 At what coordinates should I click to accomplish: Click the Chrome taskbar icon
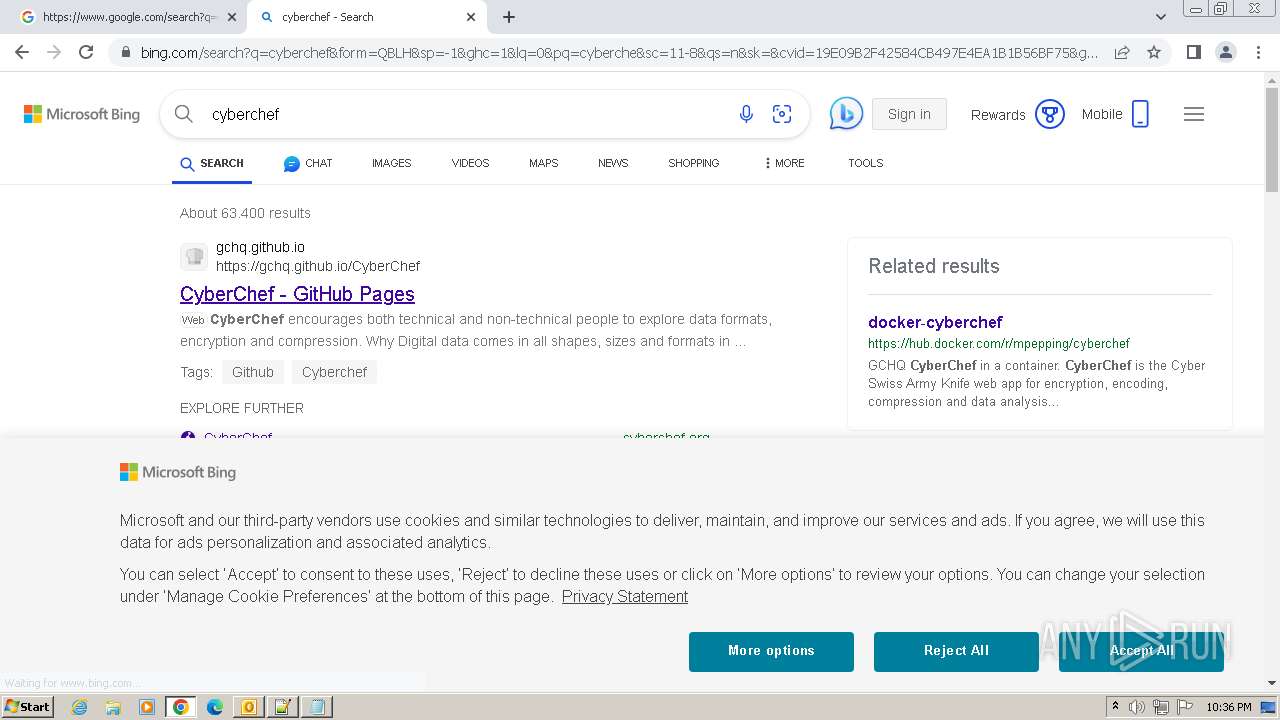click(x=181, y=707)
